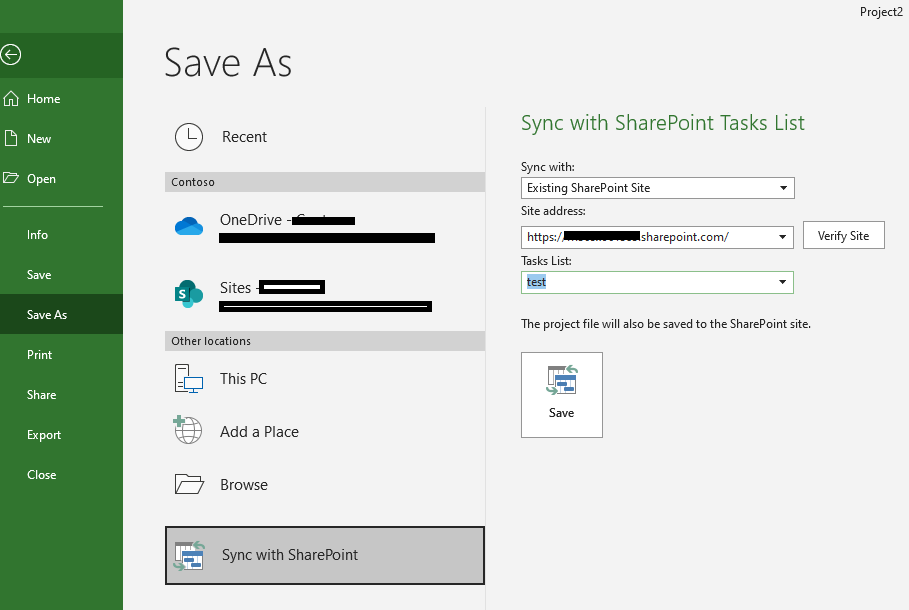This screenshot has width=909, height=610.
Task: Open the Print page
Action: 39,355
